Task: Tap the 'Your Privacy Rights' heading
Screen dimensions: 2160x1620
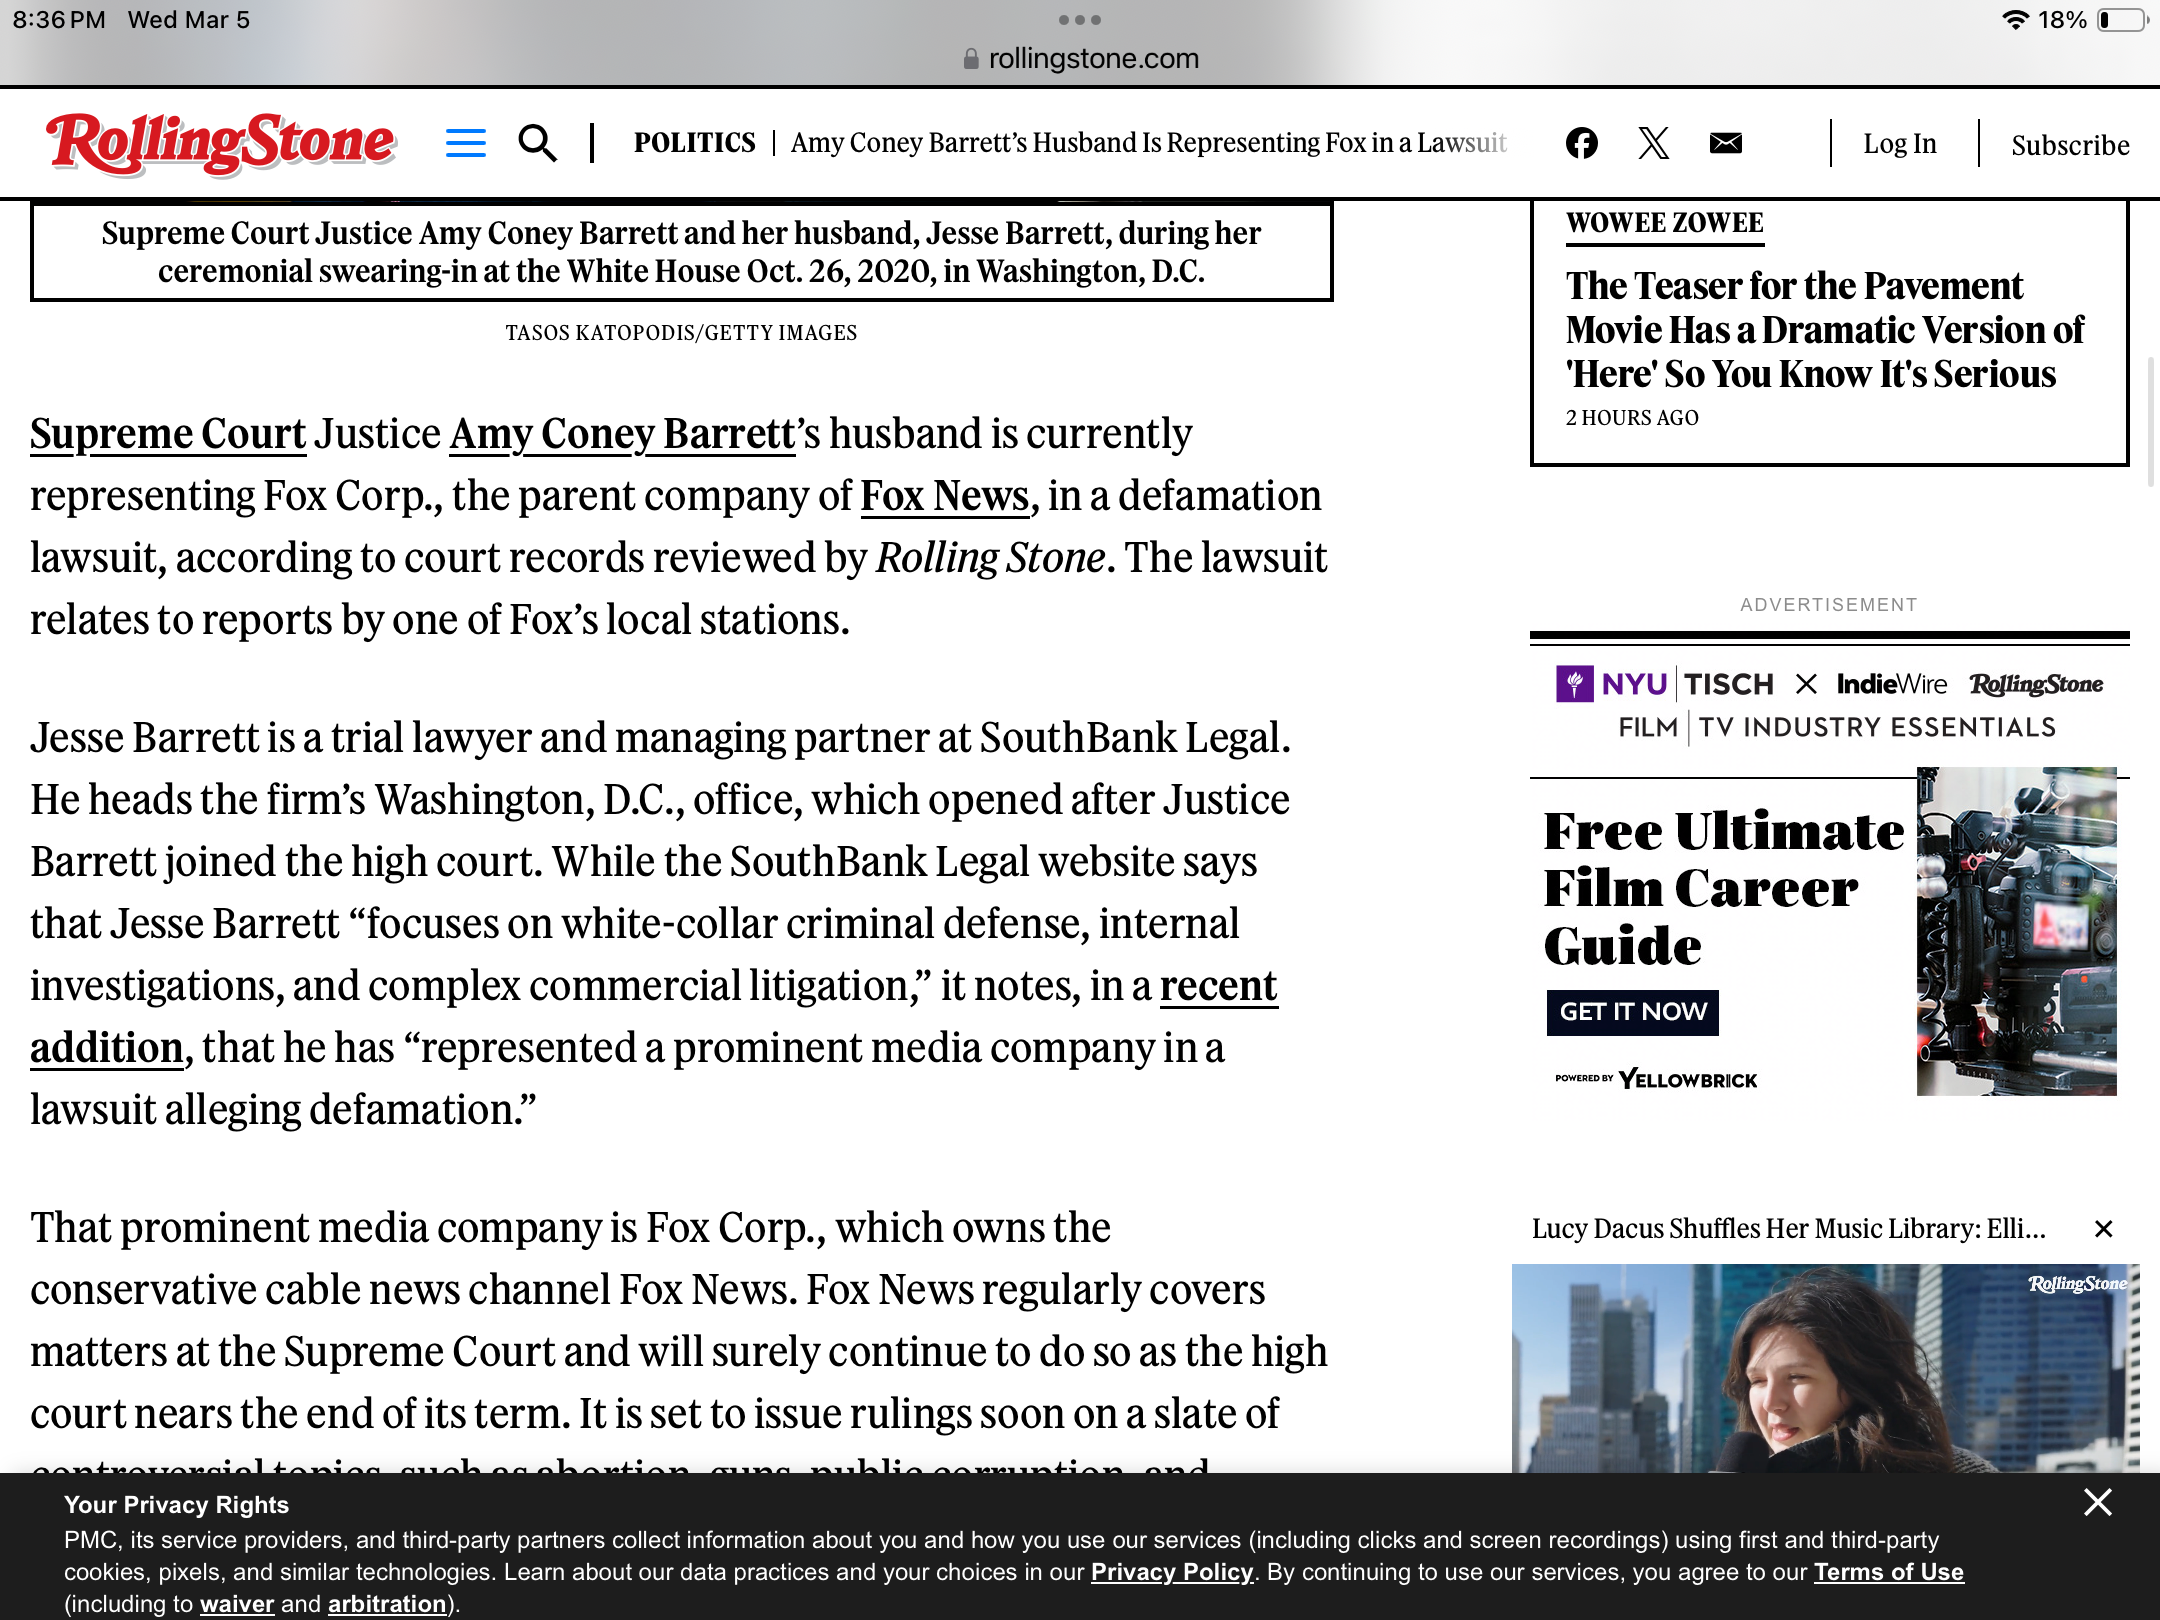Action: click(176, 1505)
